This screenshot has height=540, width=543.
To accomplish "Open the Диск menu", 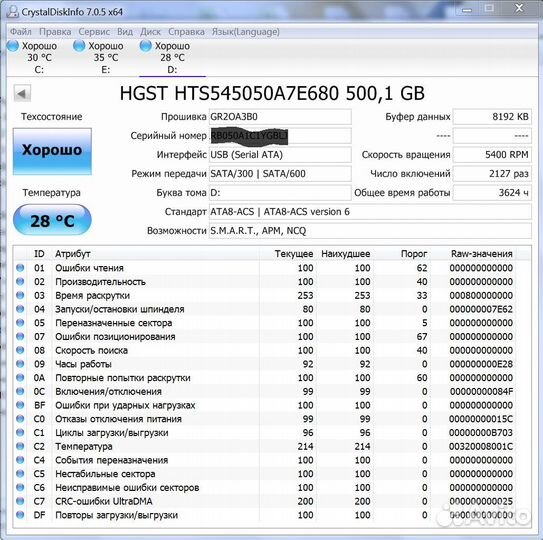I will pos(150,32).
